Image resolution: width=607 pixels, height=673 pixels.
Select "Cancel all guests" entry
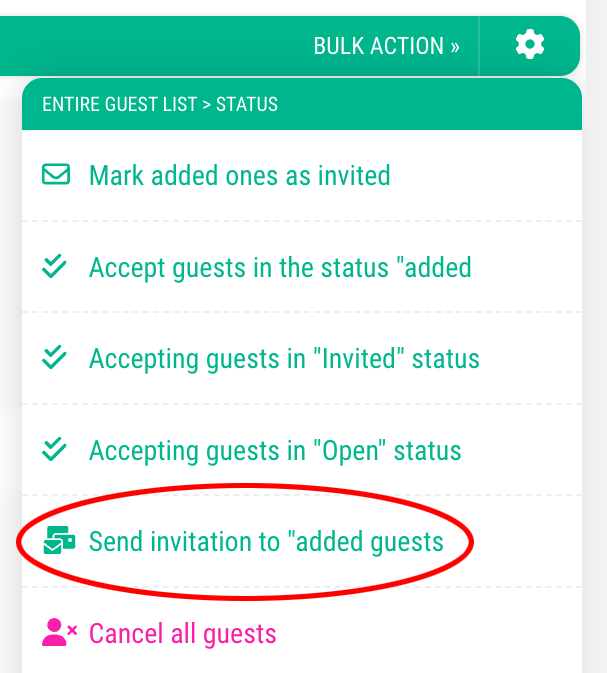[x=182, y=633]
